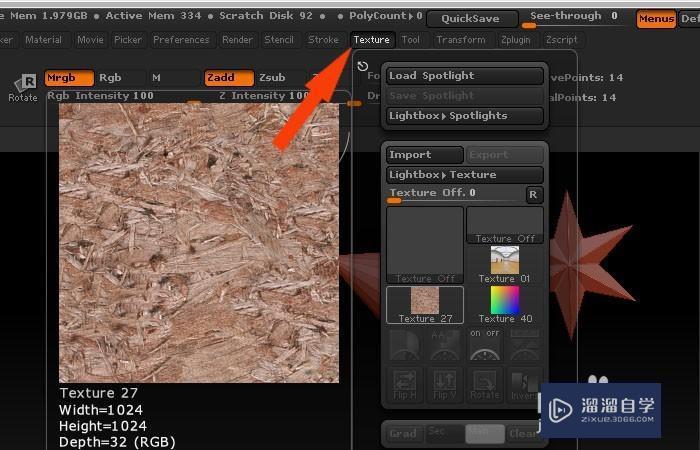Click the R button beside Texture Off slider
This screenshot has width=700, height=450.
click(x=534, y=195)
